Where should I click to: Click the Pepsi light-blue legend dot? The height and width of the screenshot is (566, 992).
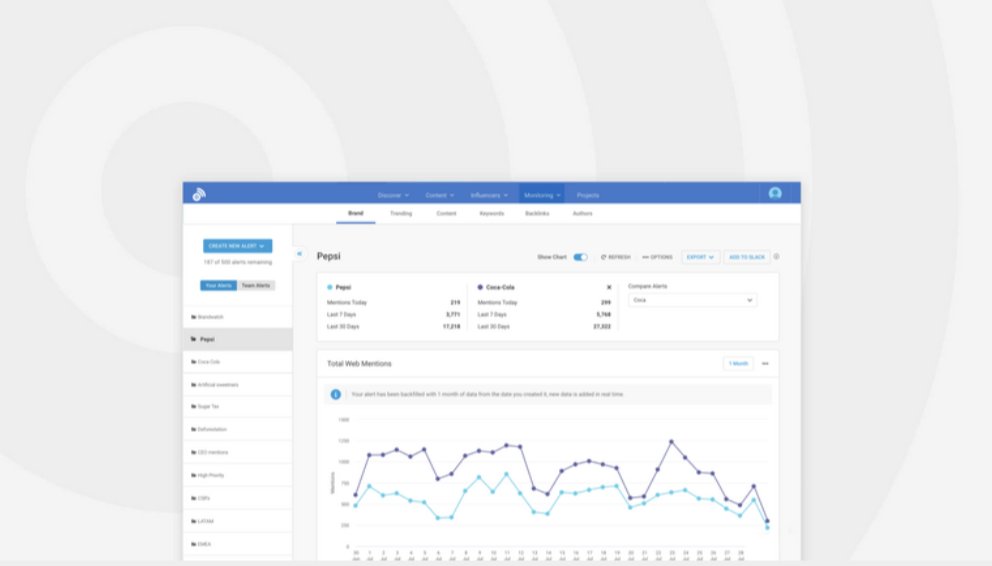330,287
